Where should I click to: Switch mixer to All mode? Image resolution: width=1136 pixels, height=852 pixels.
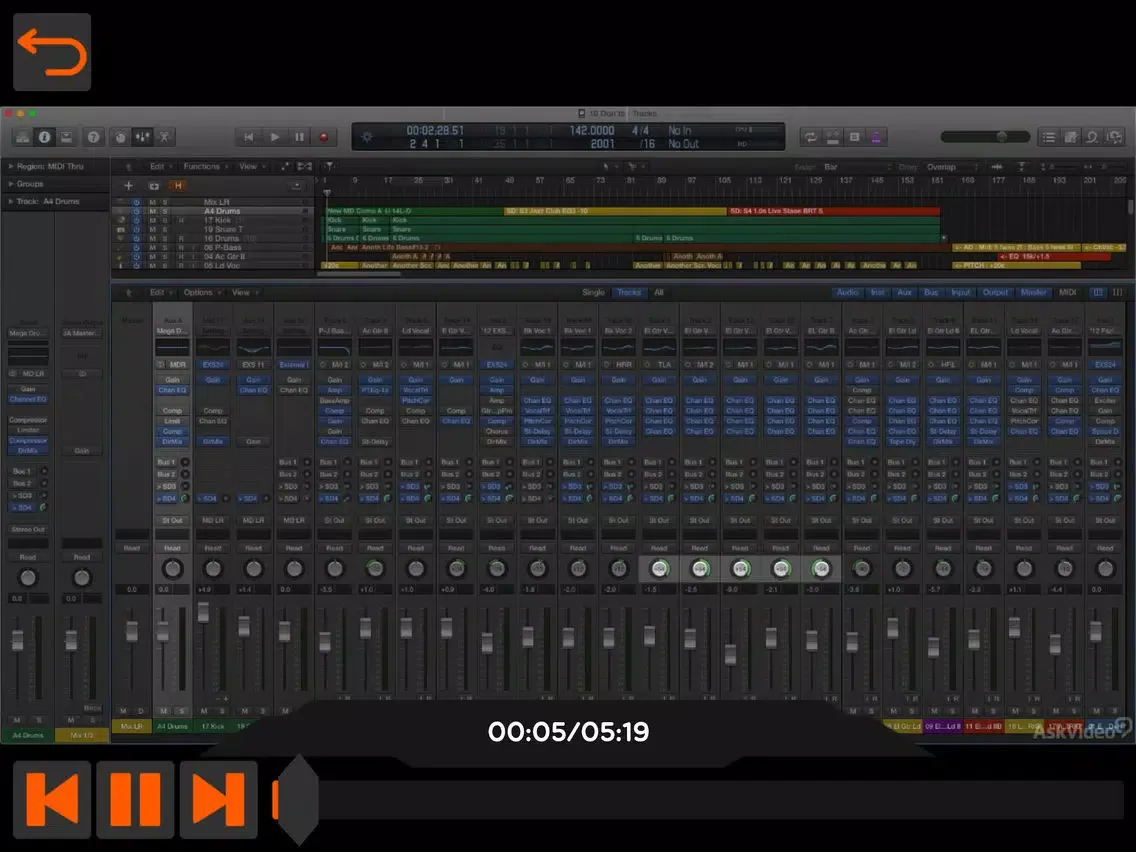tap(659, 293)
